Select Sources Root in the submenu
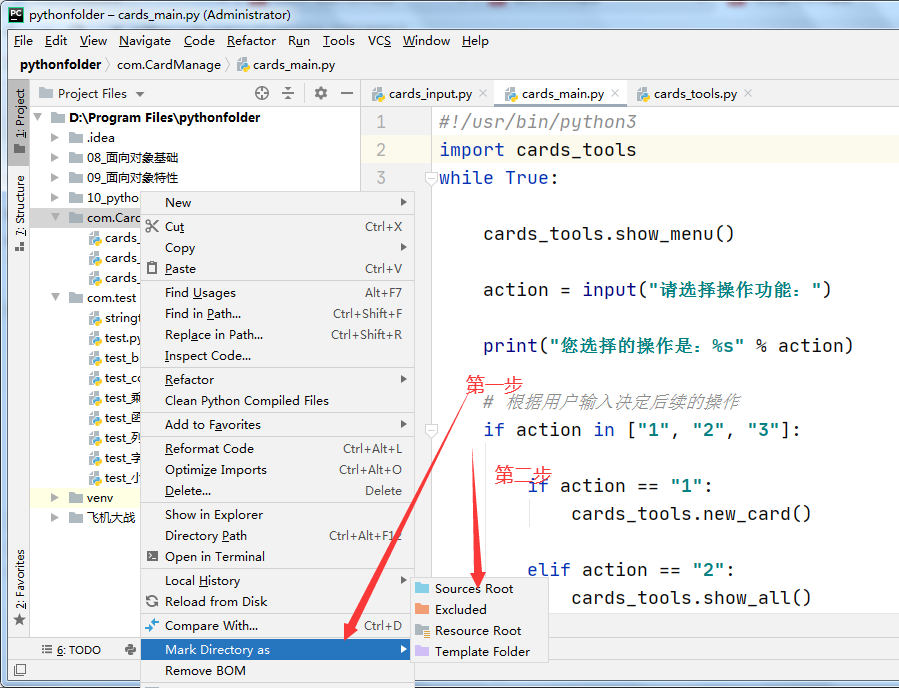899x688 pixels. click(x=479, y=588)
